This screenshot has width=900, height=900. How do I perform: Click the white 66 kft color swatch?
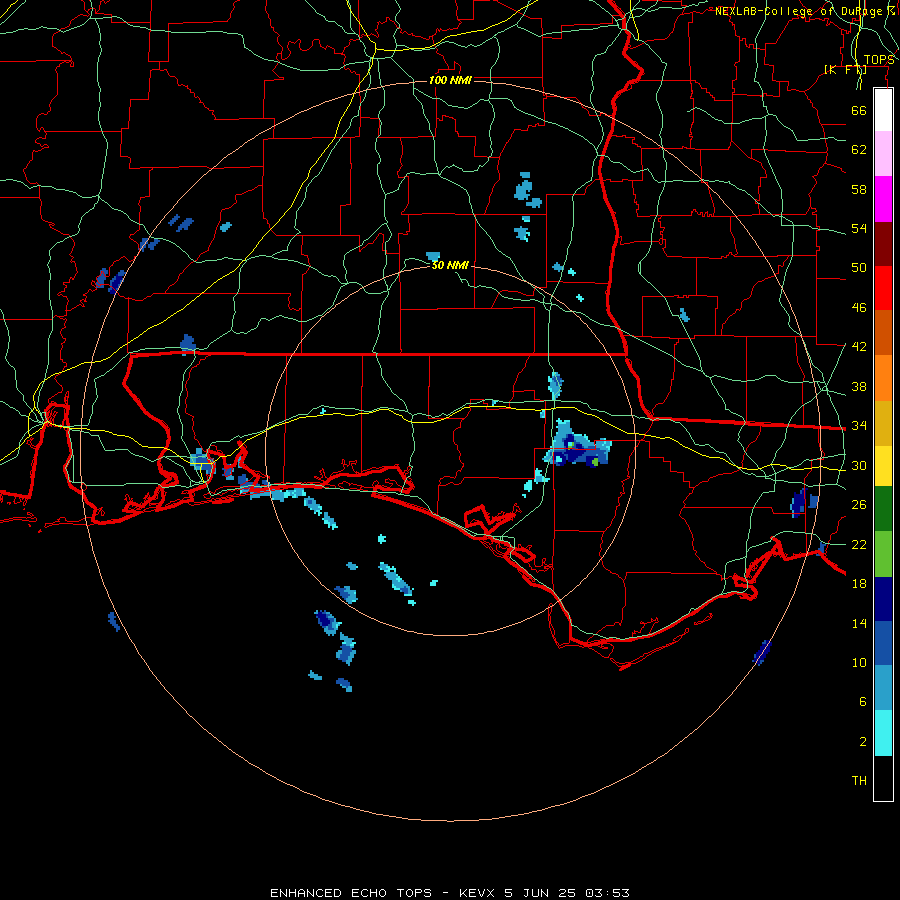[x=883, y=110]
